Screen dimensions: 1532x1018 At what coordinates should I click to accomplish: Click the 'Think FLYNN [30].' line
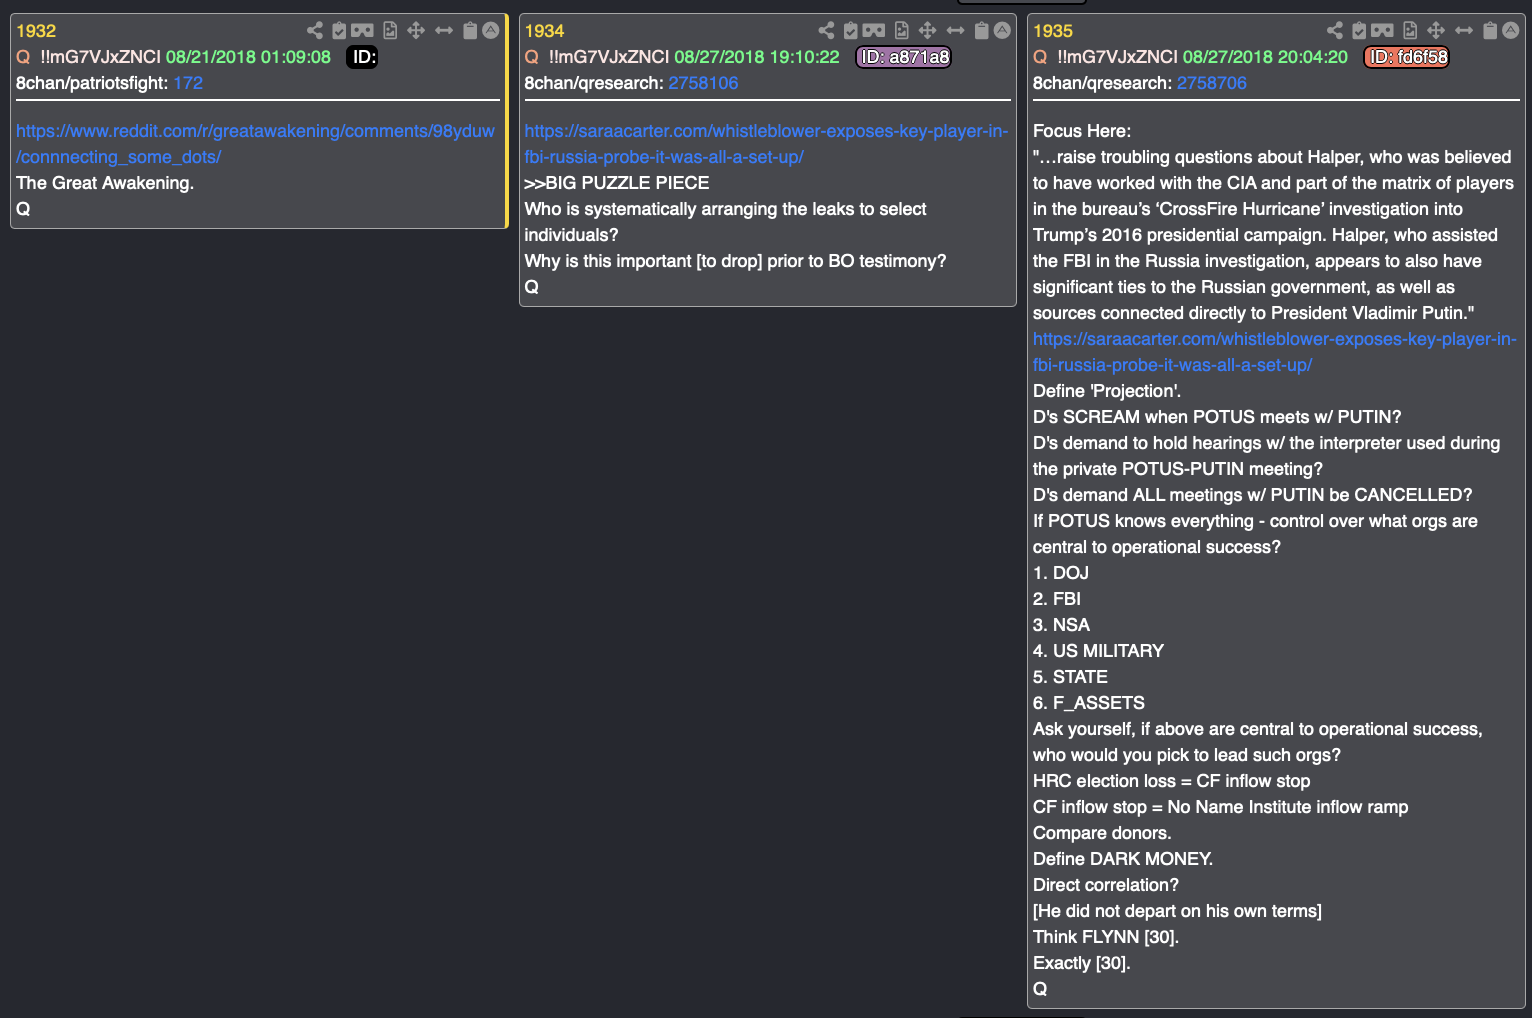point(1106,937)
